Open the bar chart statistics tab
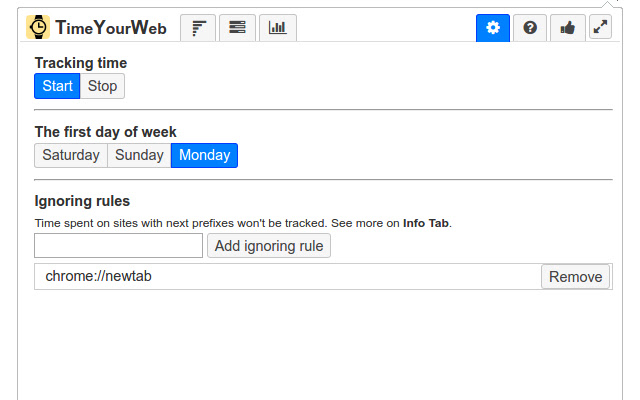 pyautogui.click(x=277, y=28)
